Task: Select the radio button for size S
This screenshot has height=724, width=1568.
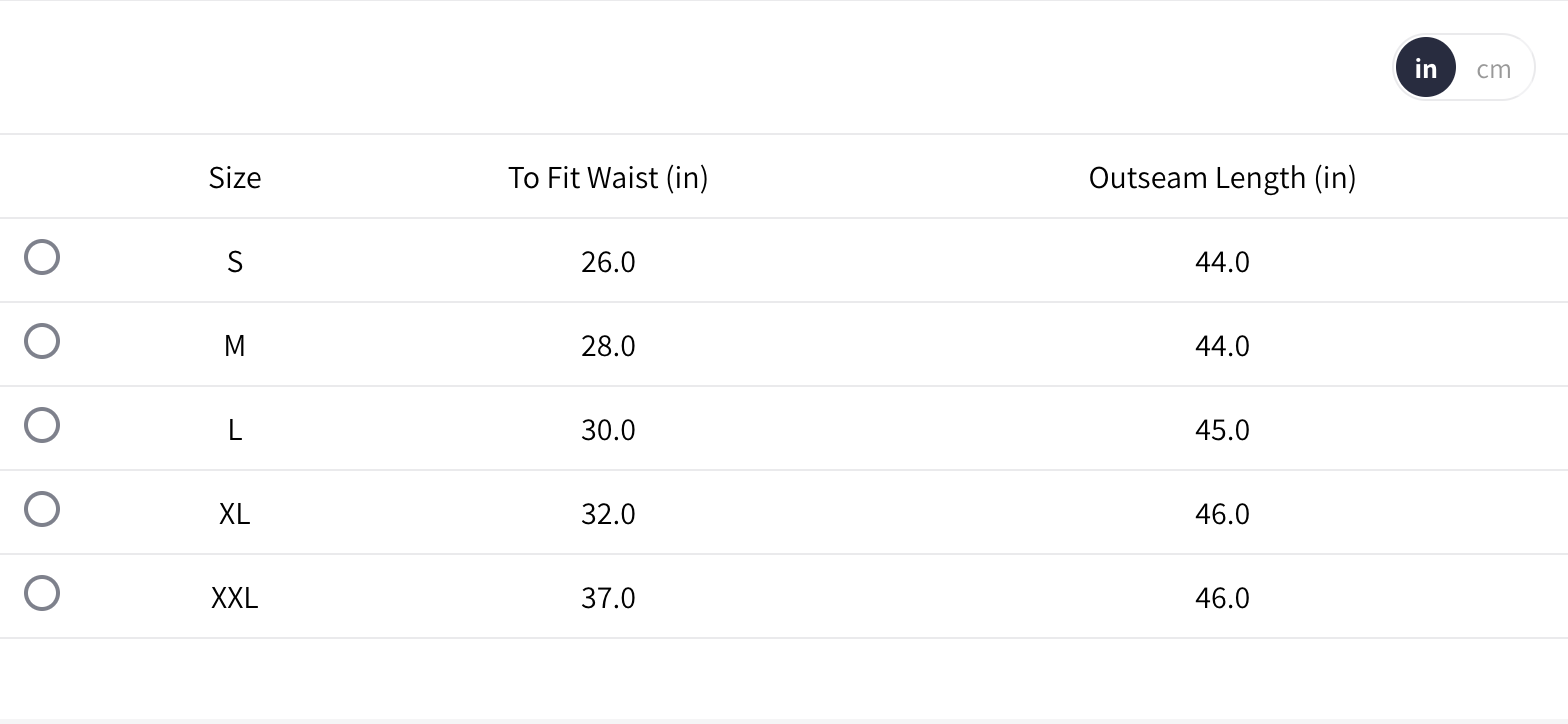Action: point(42,257)
